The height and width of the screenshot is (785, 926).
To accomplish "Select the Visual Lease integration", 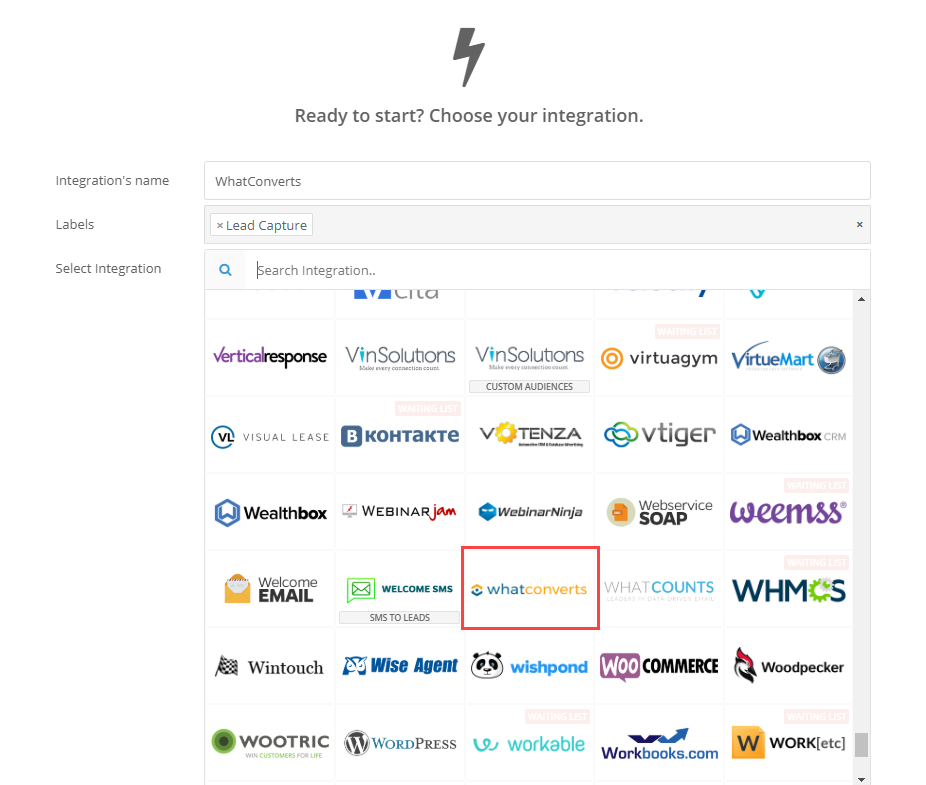I will 270,436.
